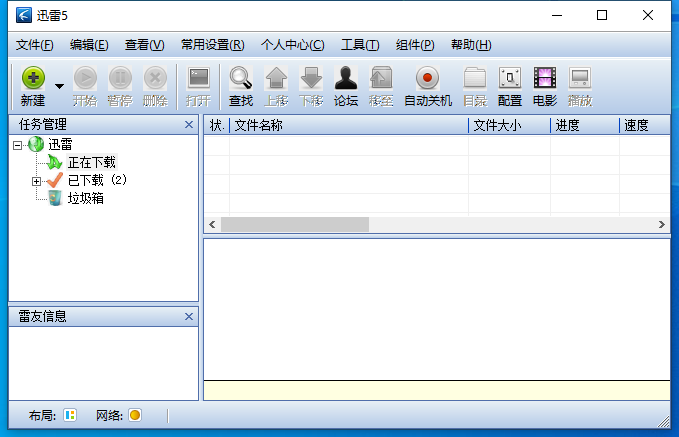Close the 雷友信息 panel
The image size is (679, 437).
pos(189,317)
